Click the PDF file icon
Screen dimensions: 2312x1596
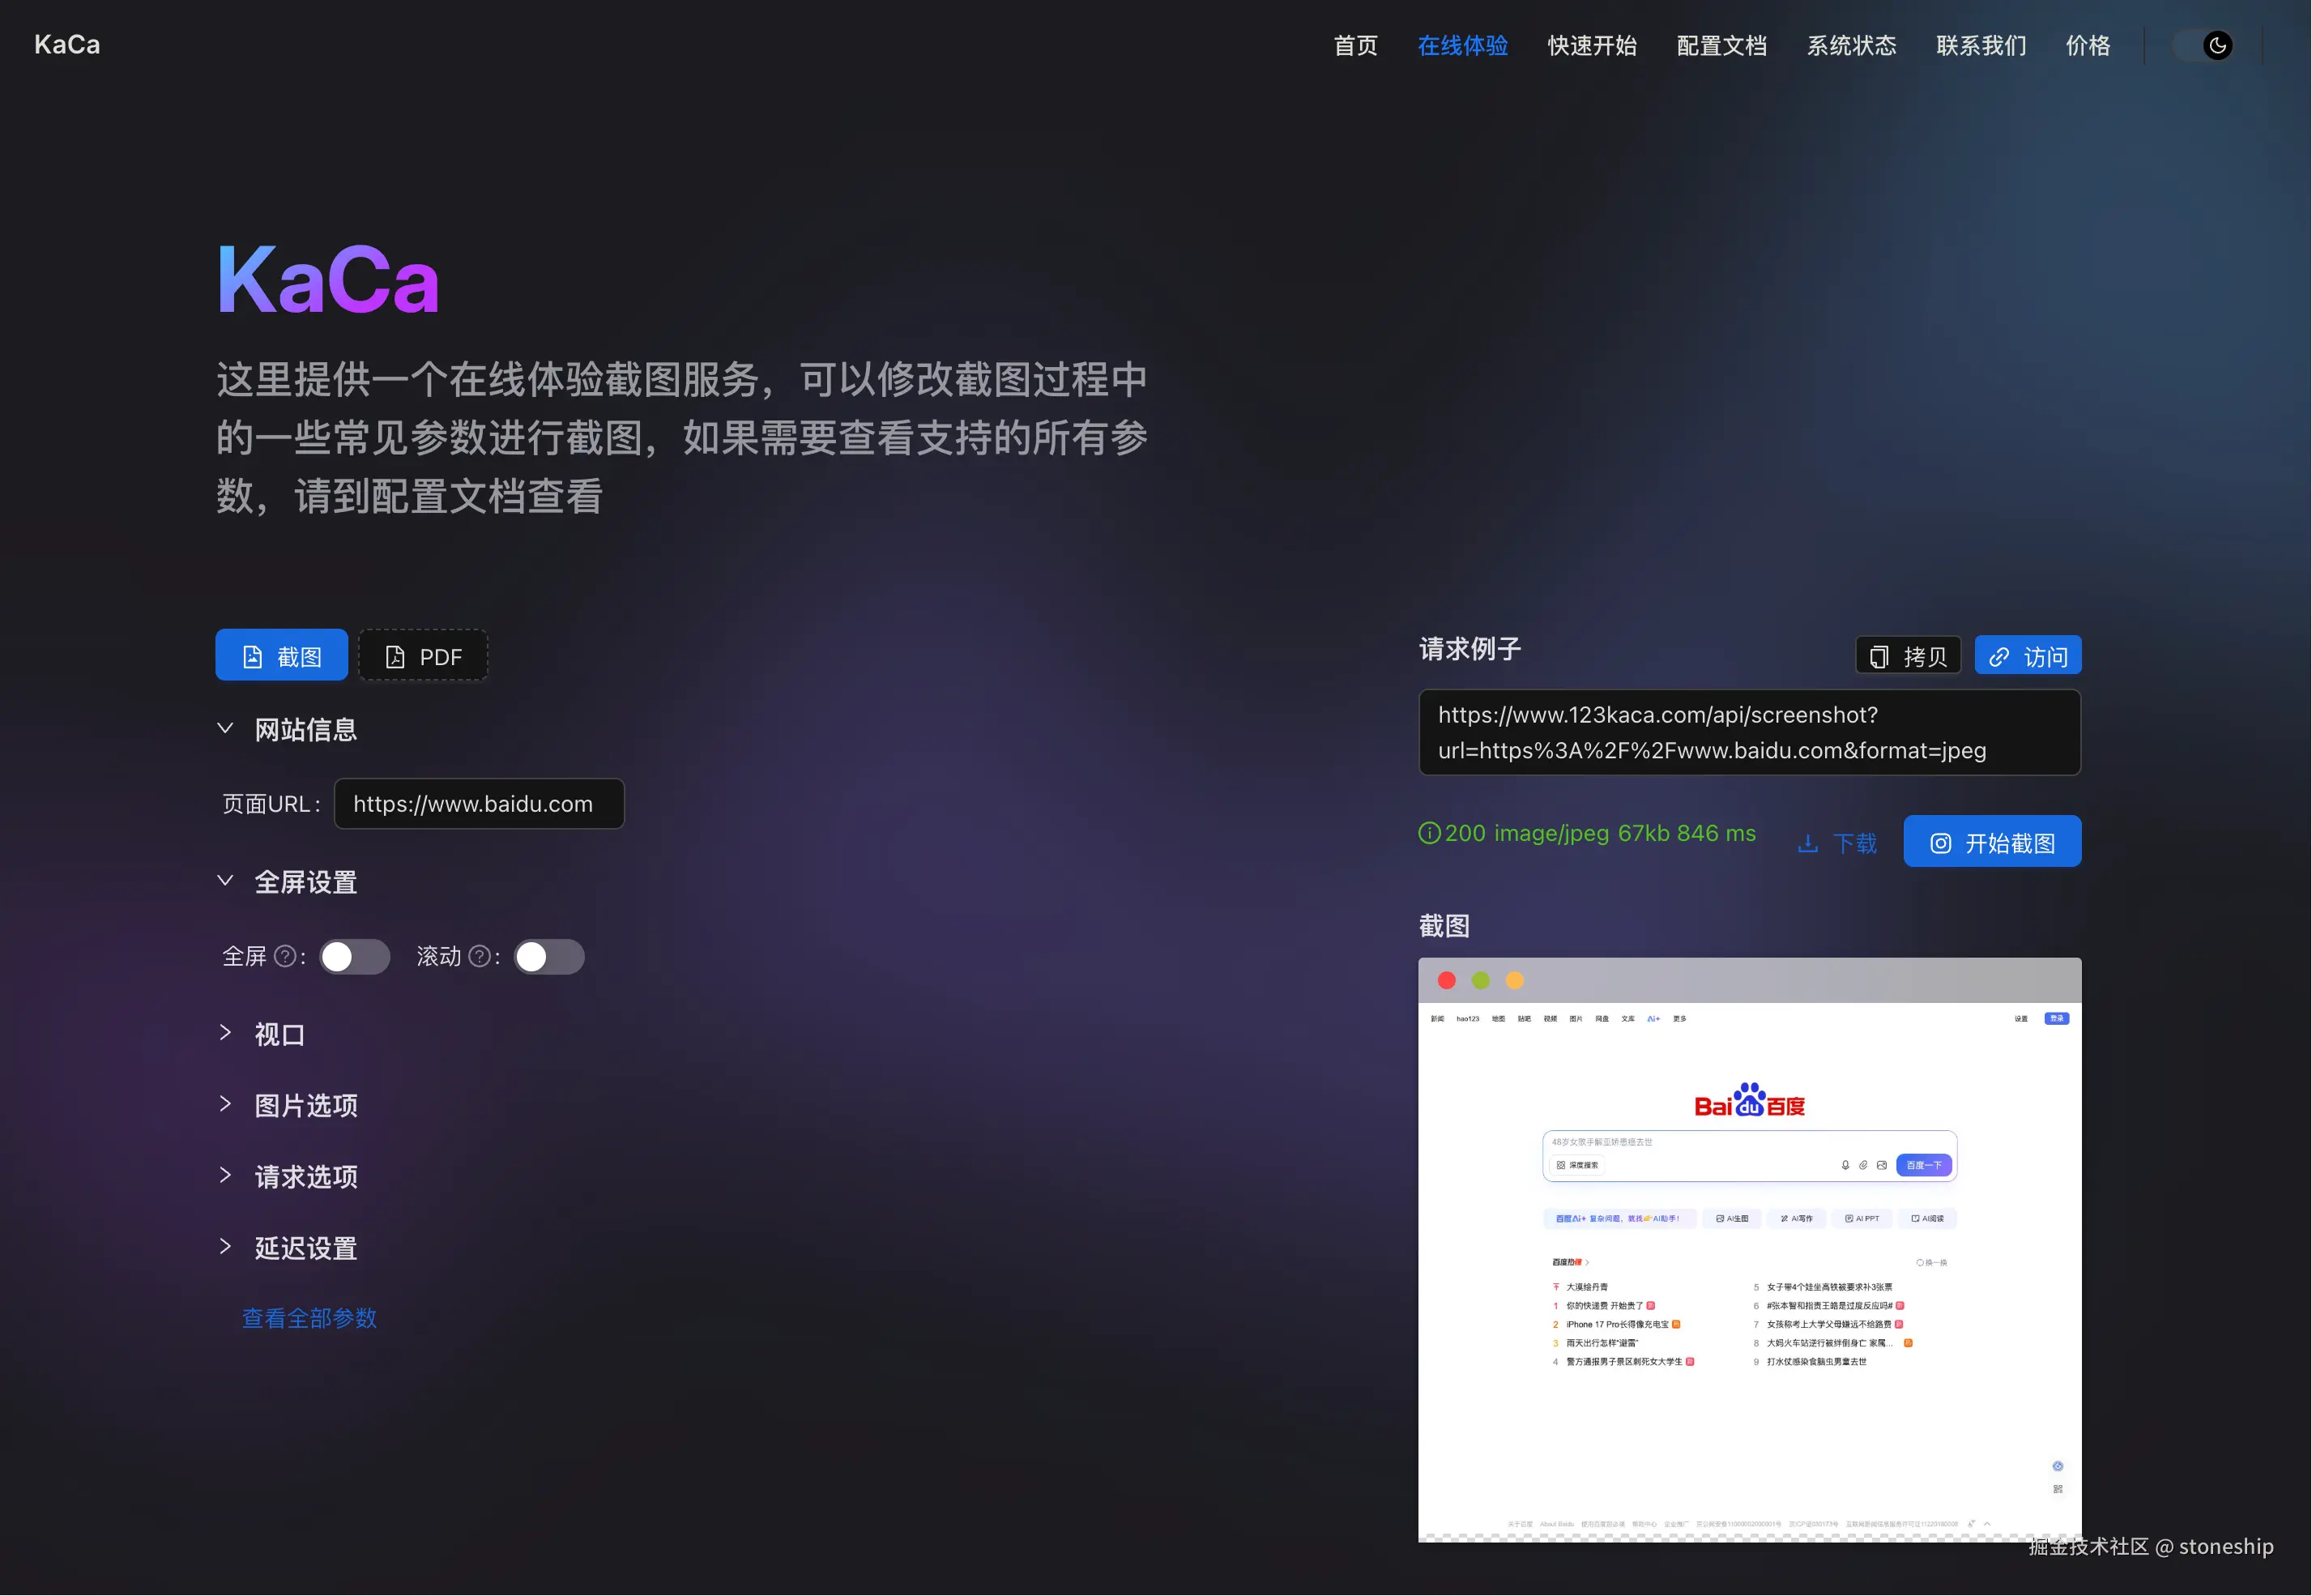click(x=394, y=656)
